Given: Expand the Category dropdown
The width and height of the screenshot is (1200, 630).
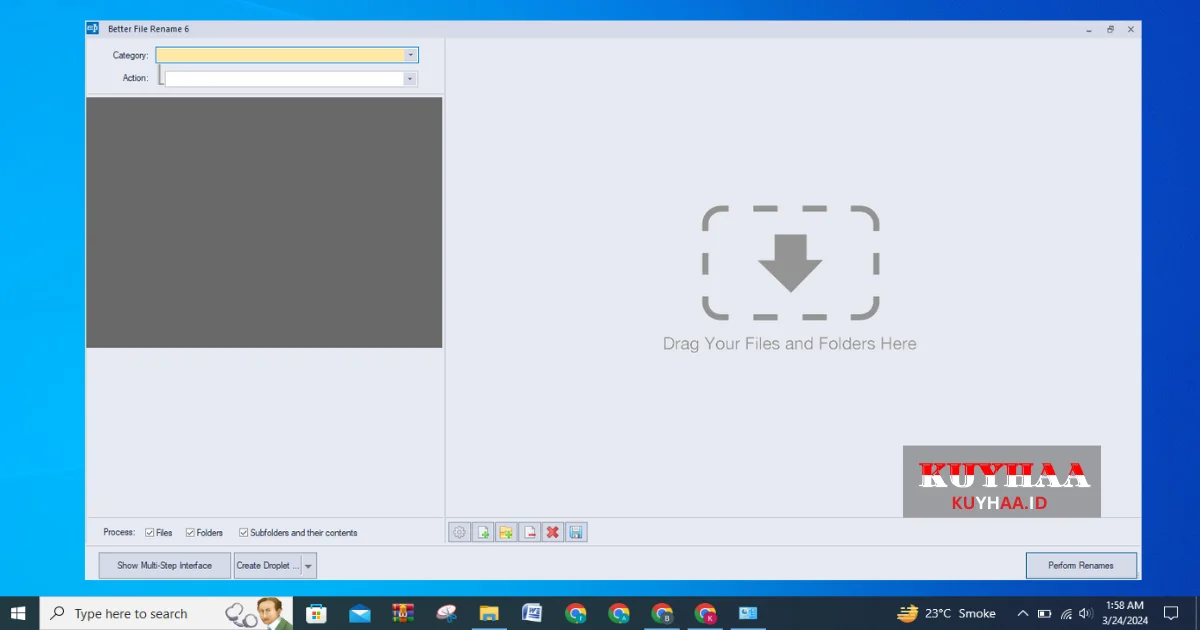Looking at the screenshot, I should [410, 55].
